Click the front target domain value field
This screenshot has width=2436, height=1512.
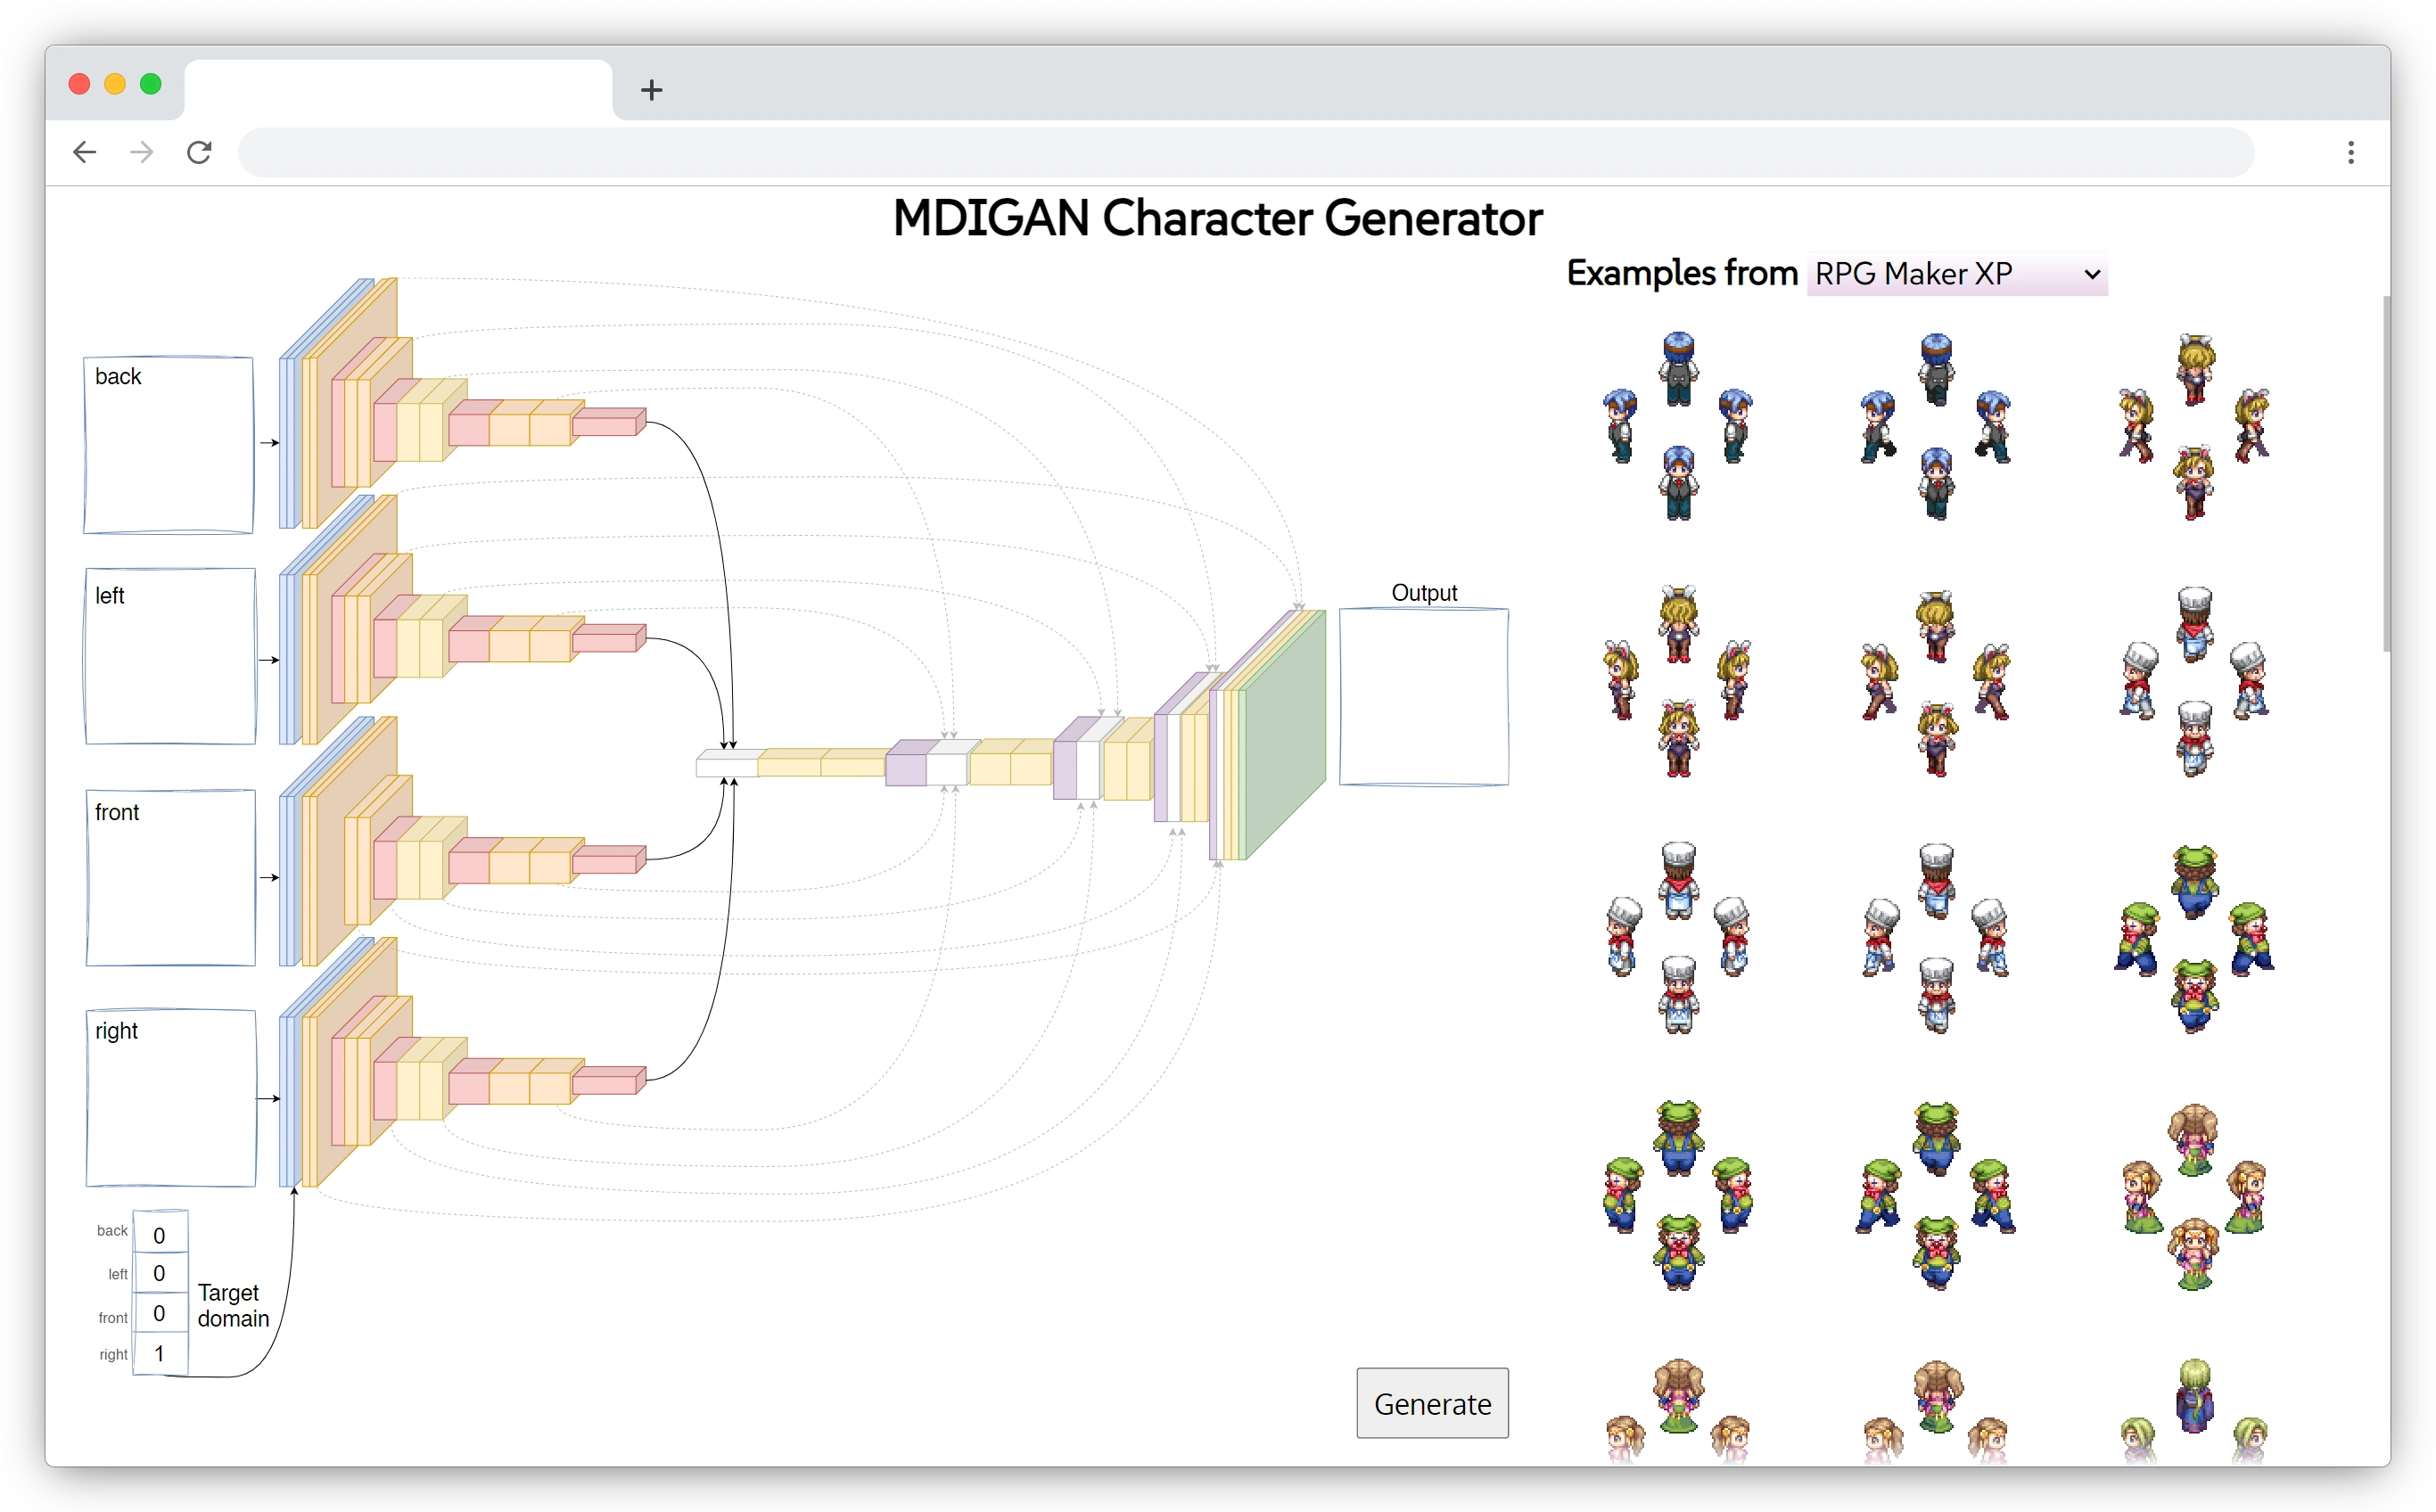(160, 1314)
